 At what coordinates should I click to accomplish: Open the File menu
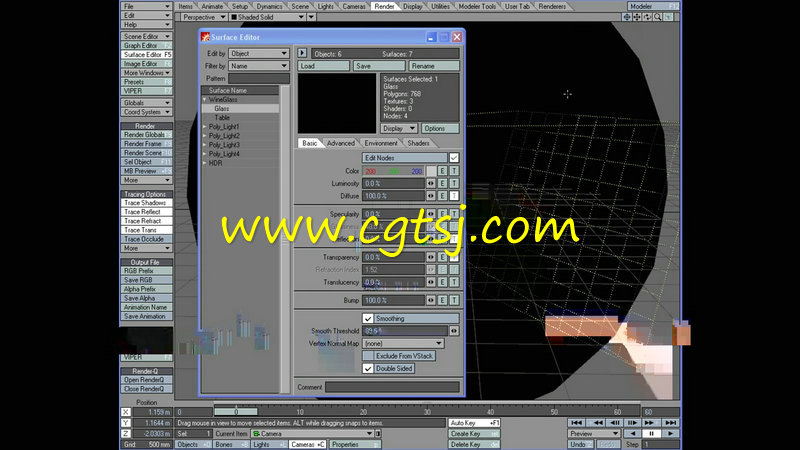click(x=146, y=7)
